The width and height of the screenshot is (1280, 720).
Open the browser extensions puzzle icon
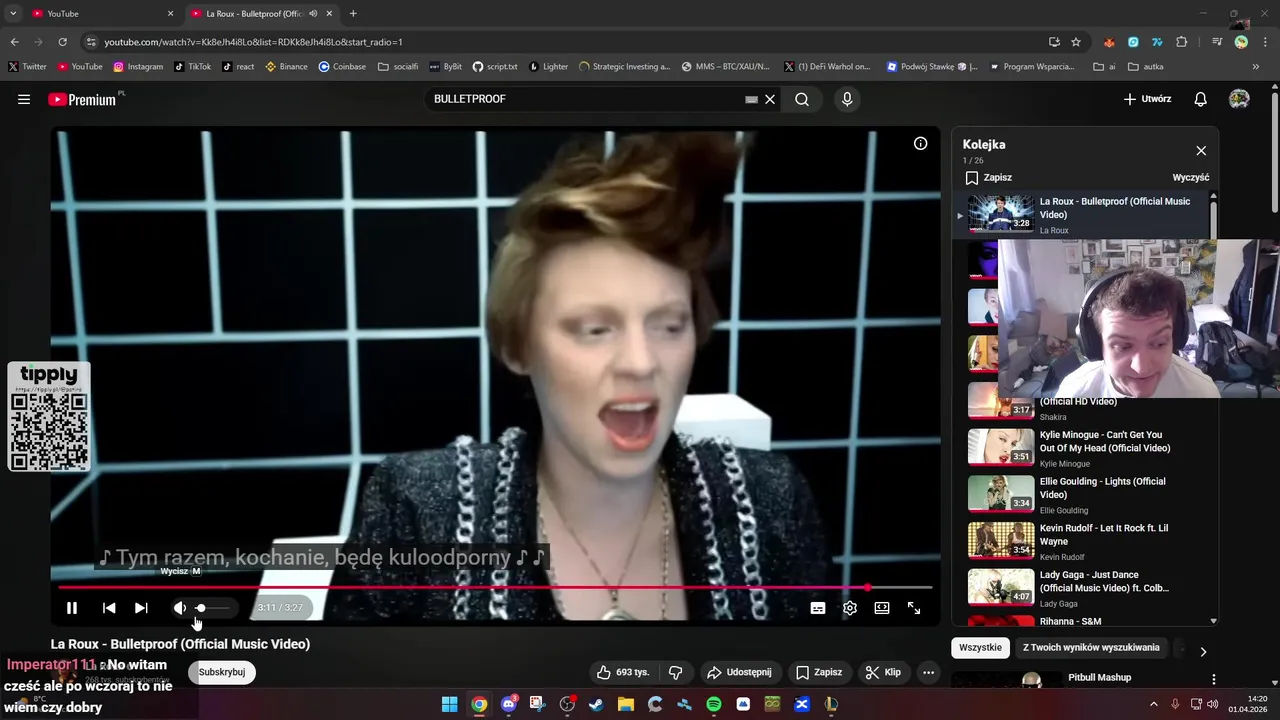(x=1182, y=42)
